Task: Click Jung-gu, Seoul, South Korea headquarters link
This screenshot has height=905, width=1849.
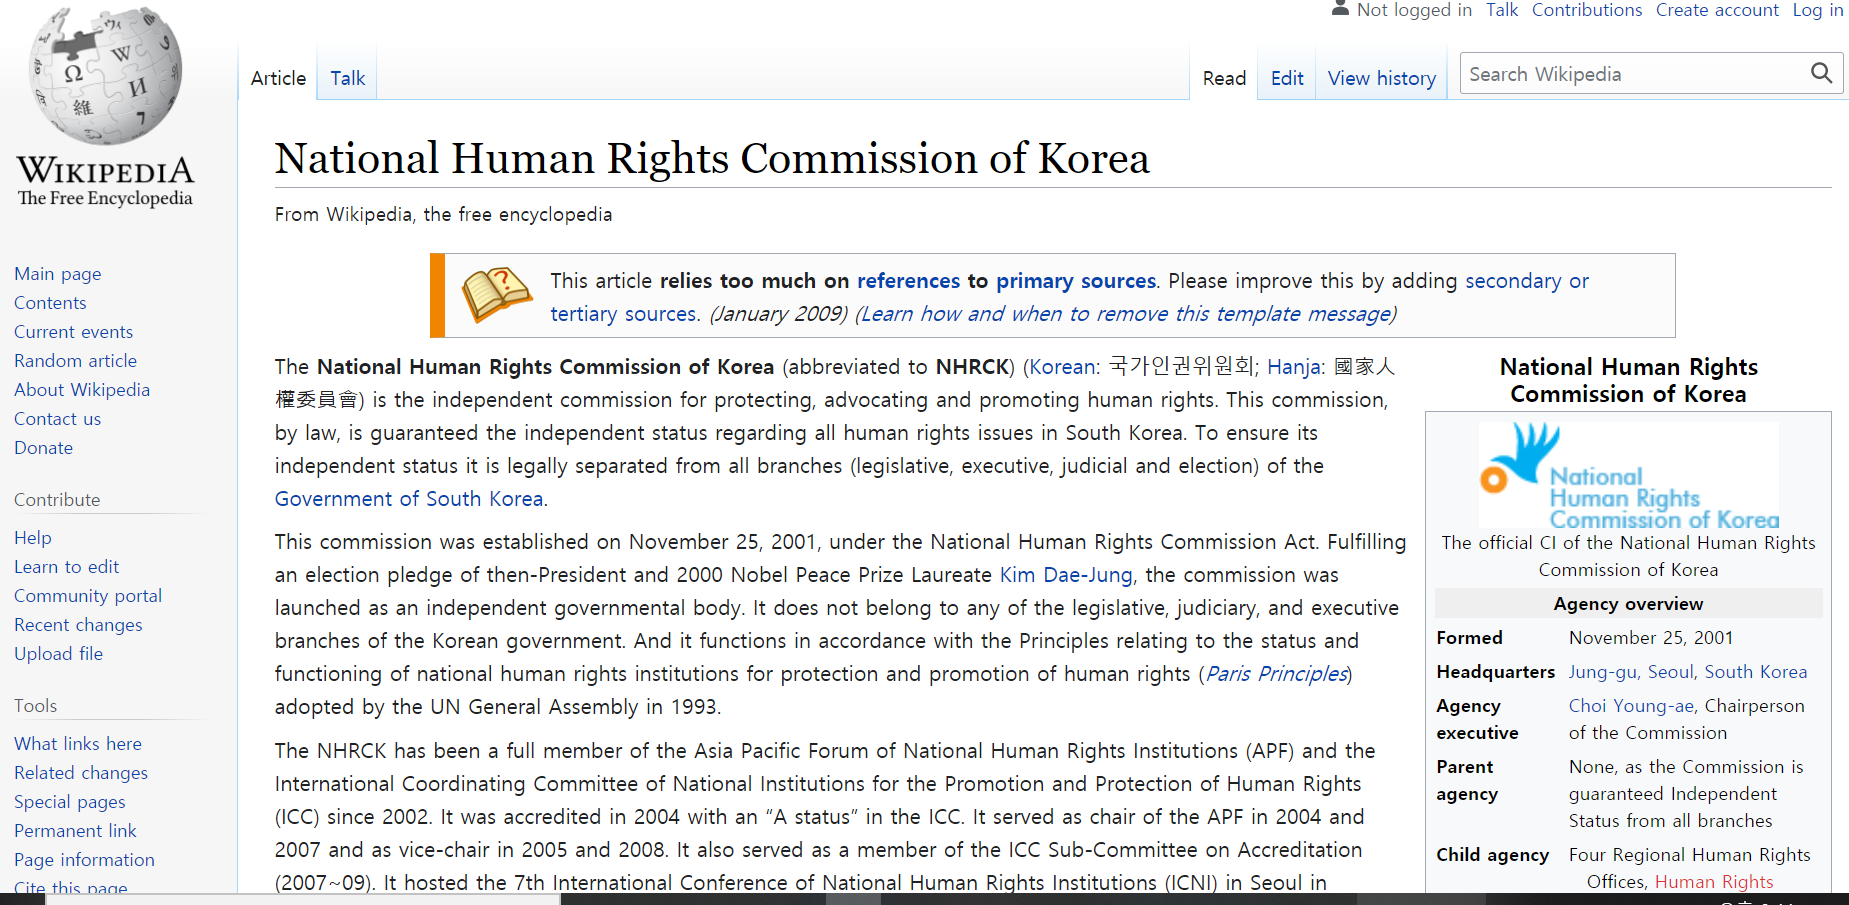Action: coord(1688,672)
